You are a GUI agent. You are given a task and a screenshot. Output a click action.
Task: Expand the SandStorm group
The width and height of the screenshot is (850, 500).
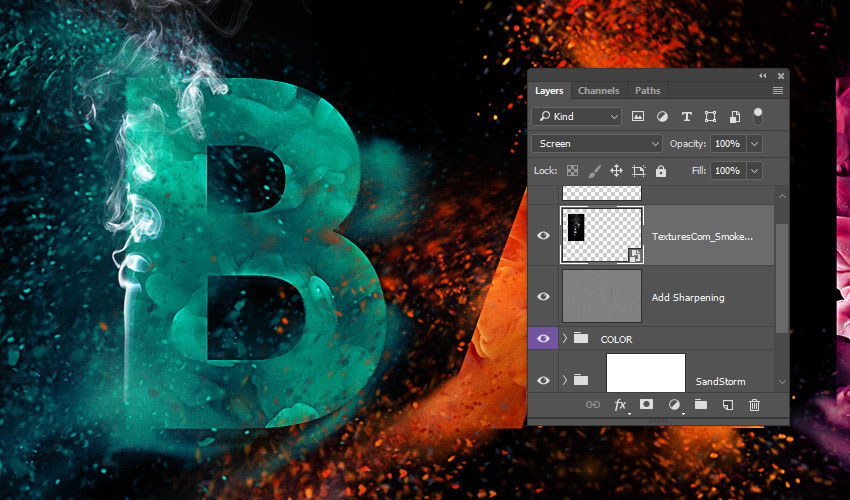pos(565,380)
